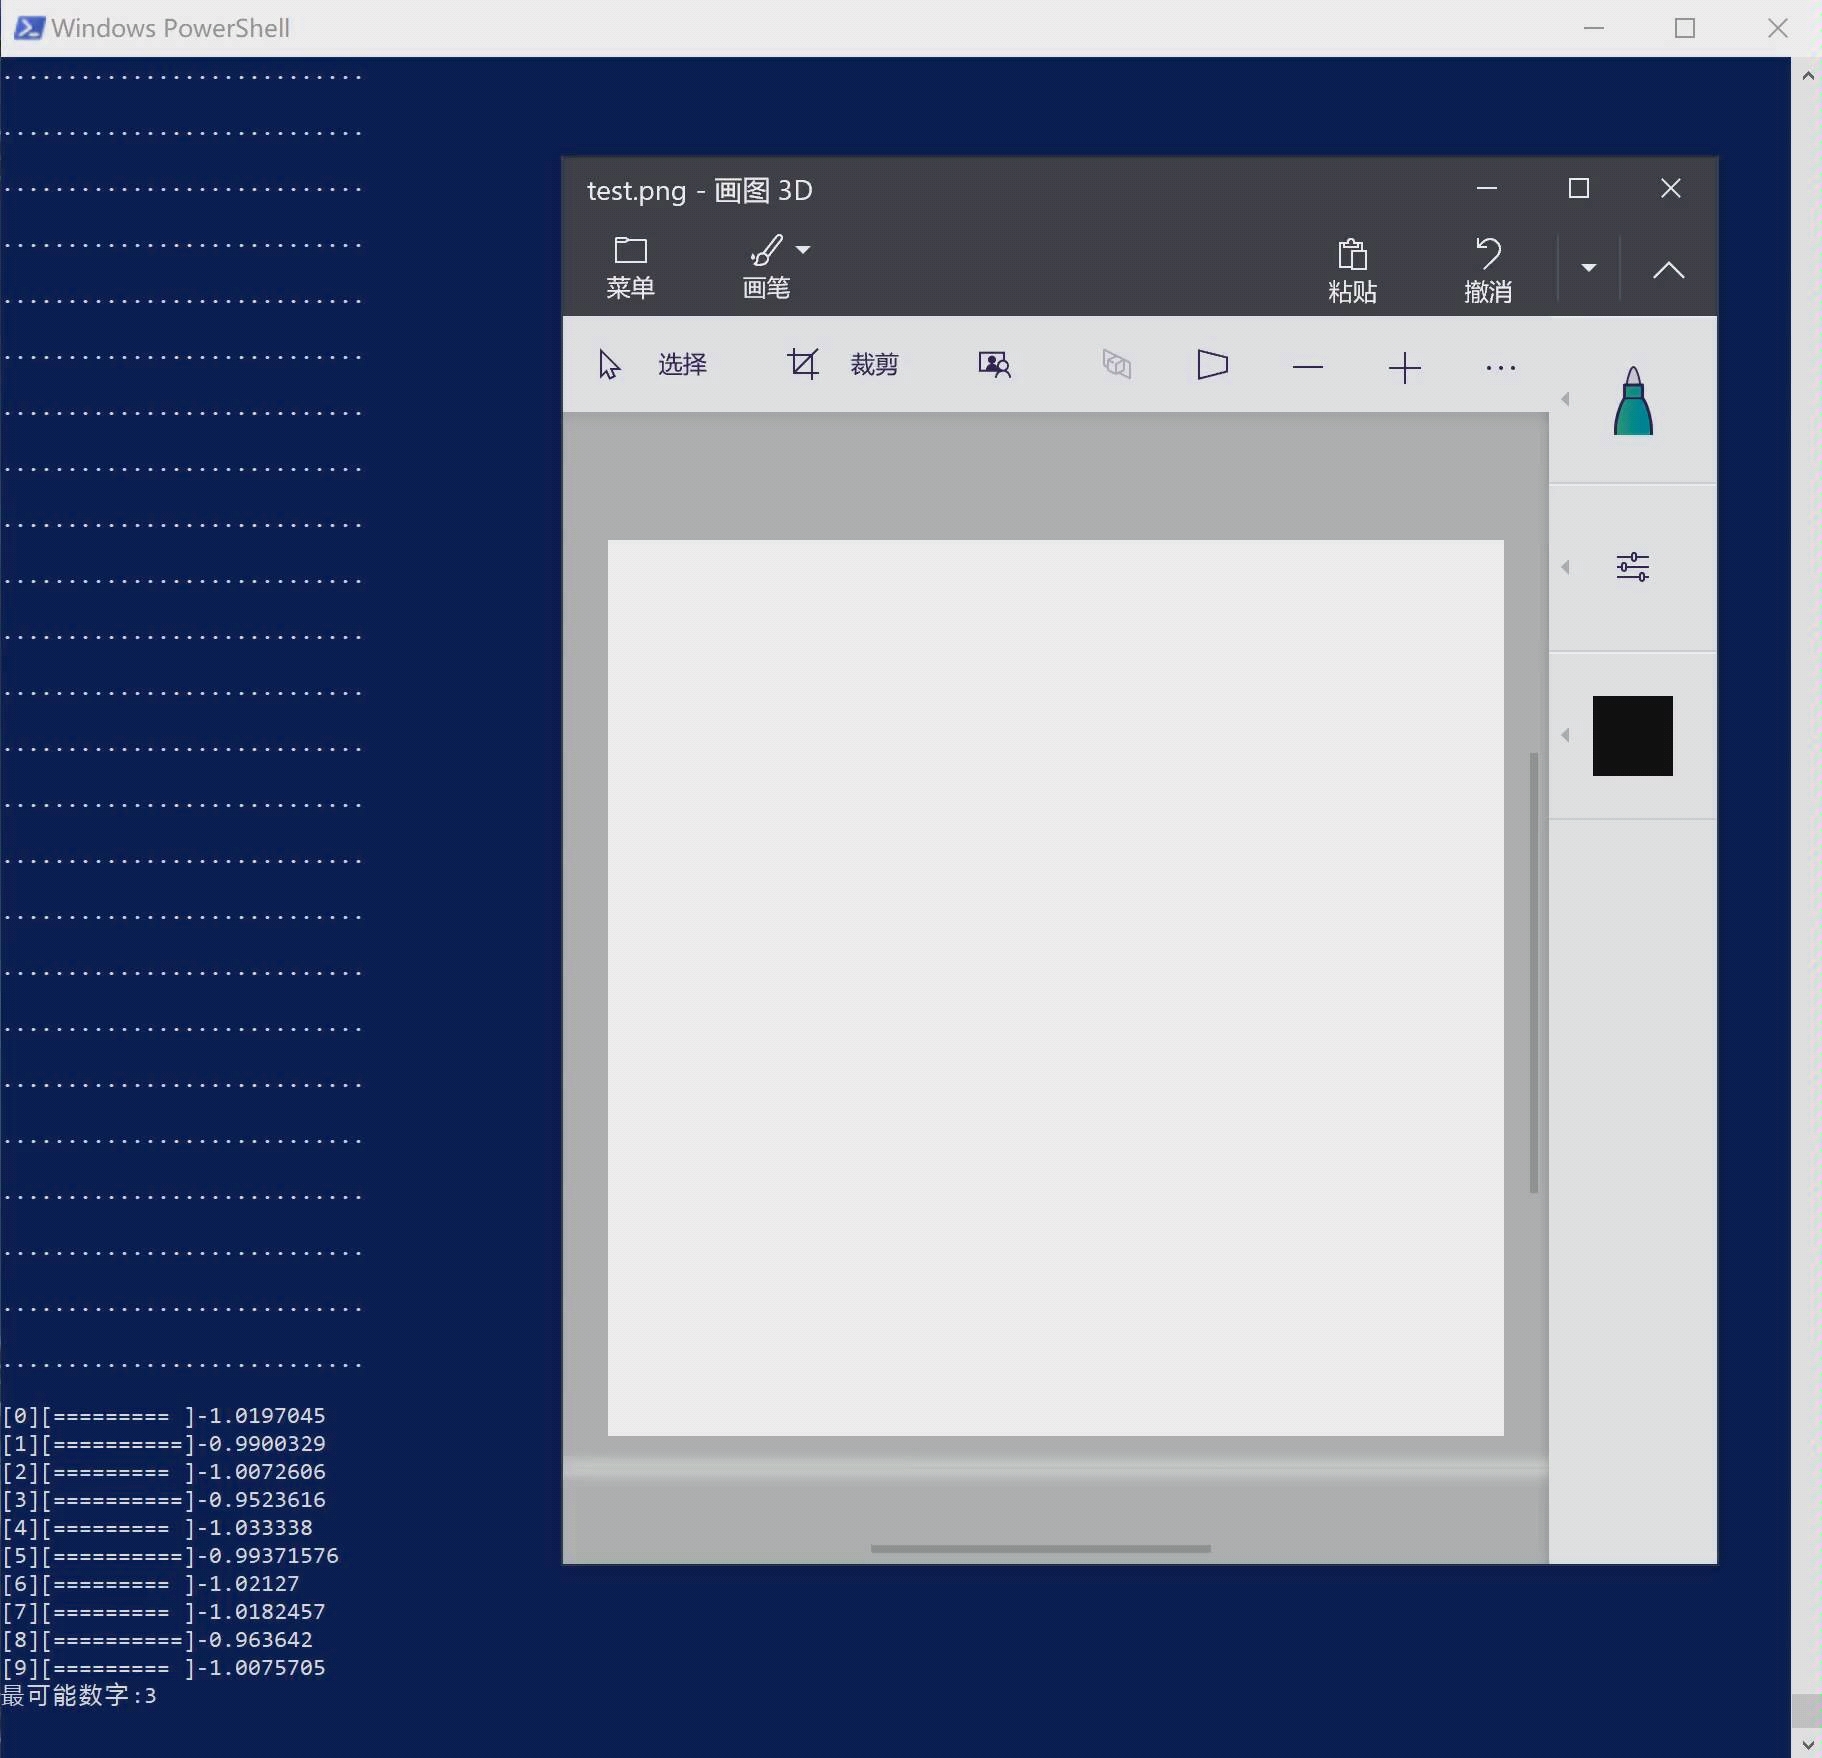Select the teal marker brush
The height and width of the screenshot is (1758, 1822).
[1633, 401]
